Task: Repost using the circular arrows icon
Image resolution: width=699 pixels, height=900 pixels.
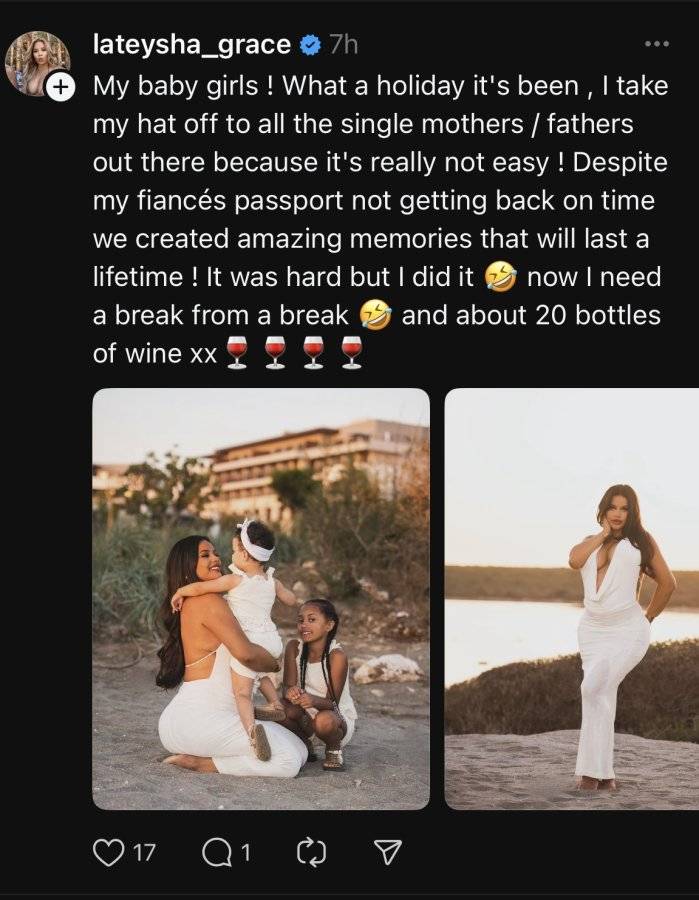Action: (x=312, y=852)
